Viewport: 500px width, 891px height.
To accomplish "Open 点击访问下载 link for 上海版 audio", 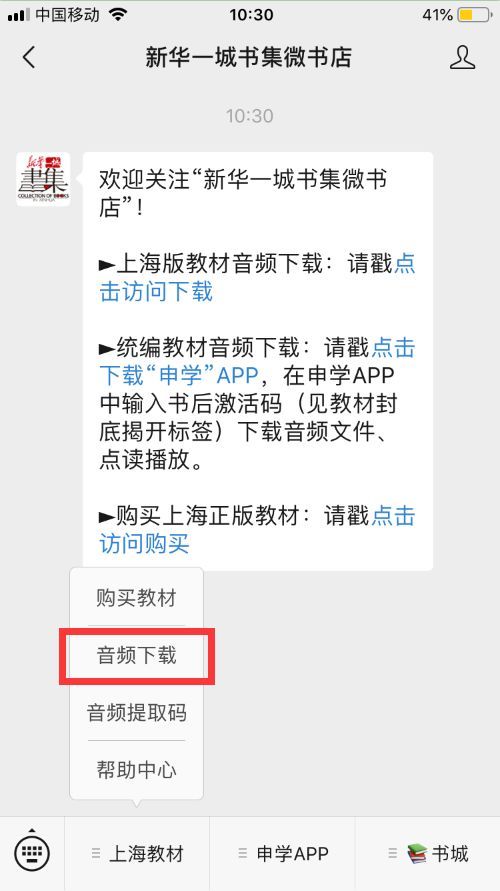I will tap(257, 278).
